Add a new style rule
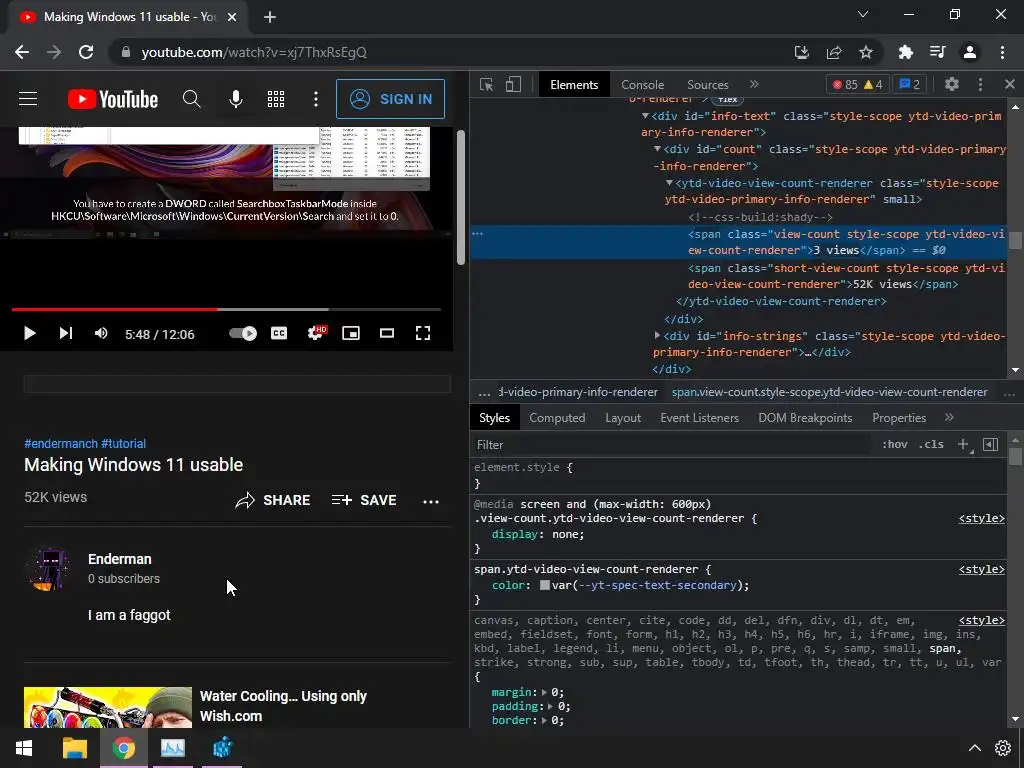 point(963,444)
